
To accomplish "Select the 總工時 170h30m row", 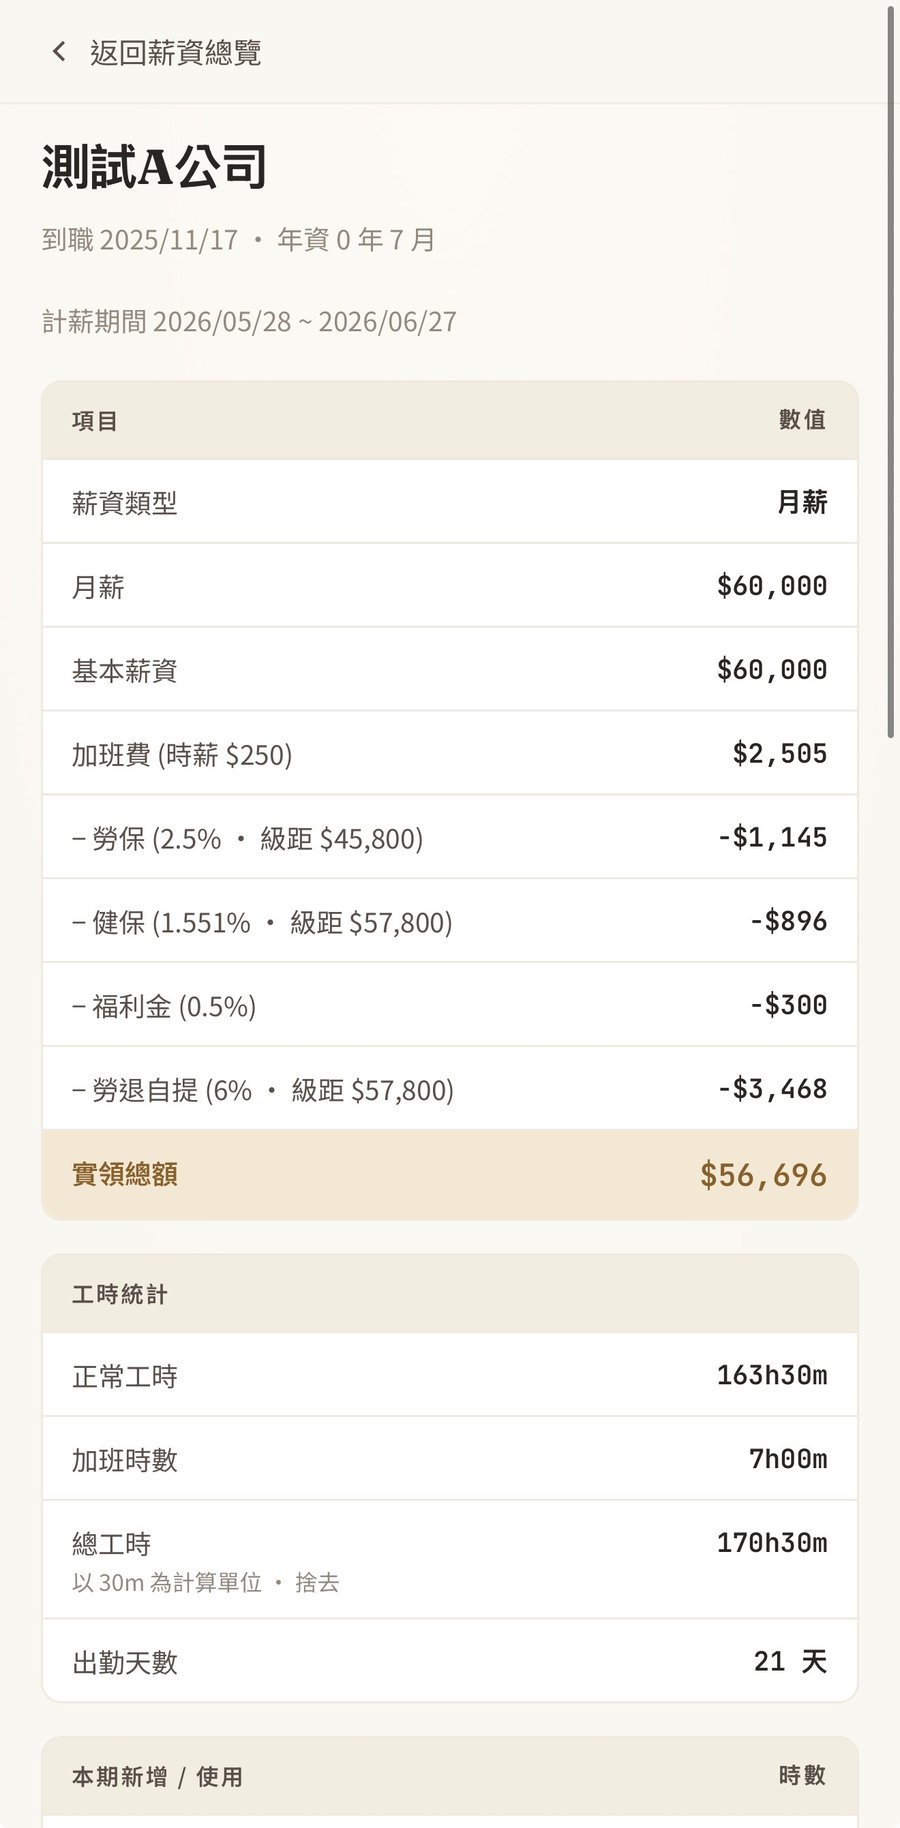I will [450, 1560].
